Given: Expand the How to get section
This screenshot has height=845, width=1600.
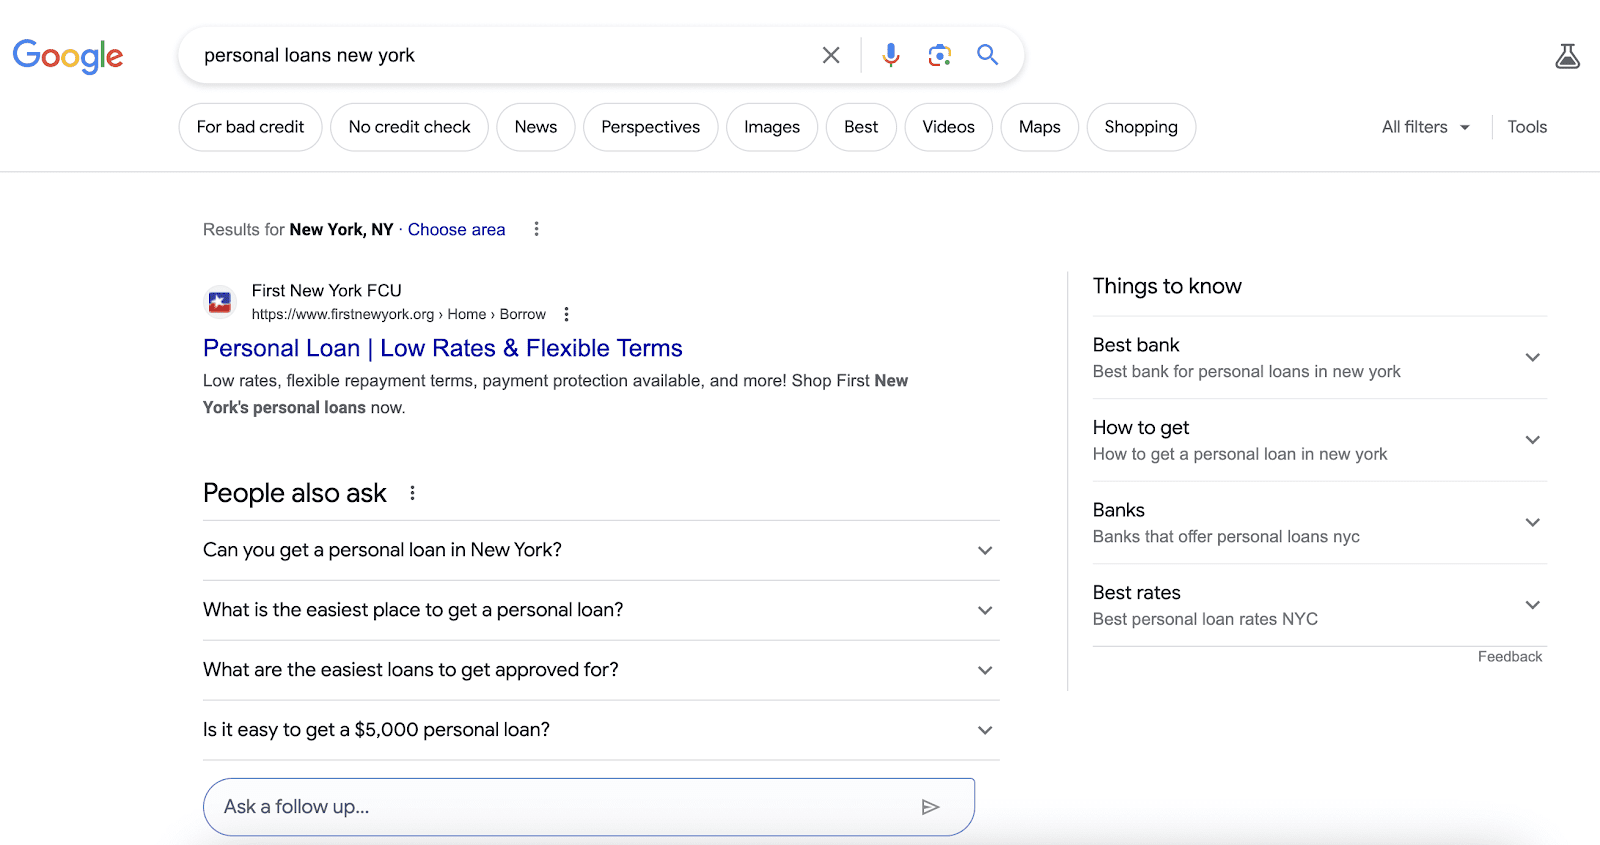Looking at the screenshot, I should pos(1320,440).
